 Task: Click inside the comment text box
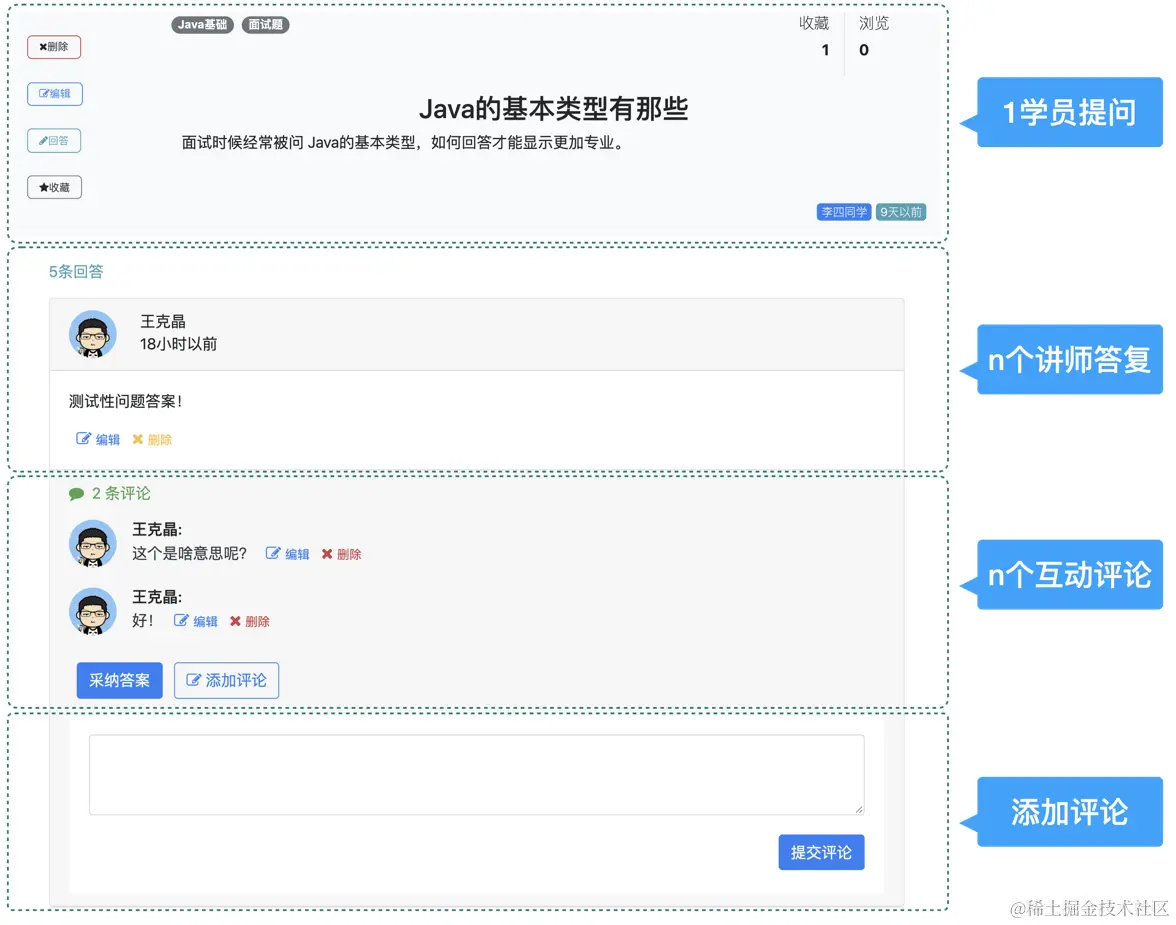[x=476, y=774]
